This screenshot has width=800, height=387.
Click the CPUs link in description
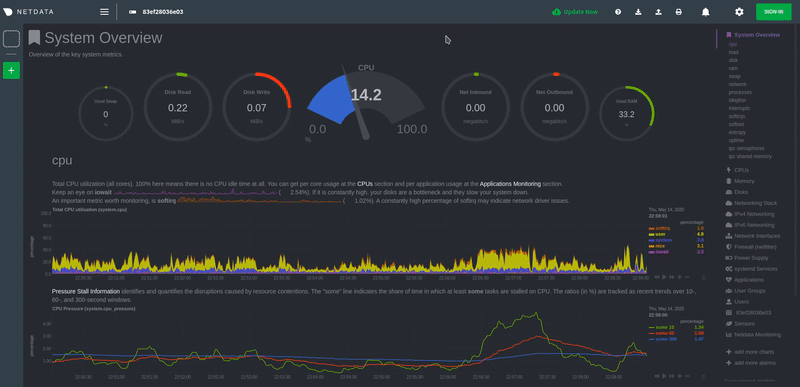365,184
